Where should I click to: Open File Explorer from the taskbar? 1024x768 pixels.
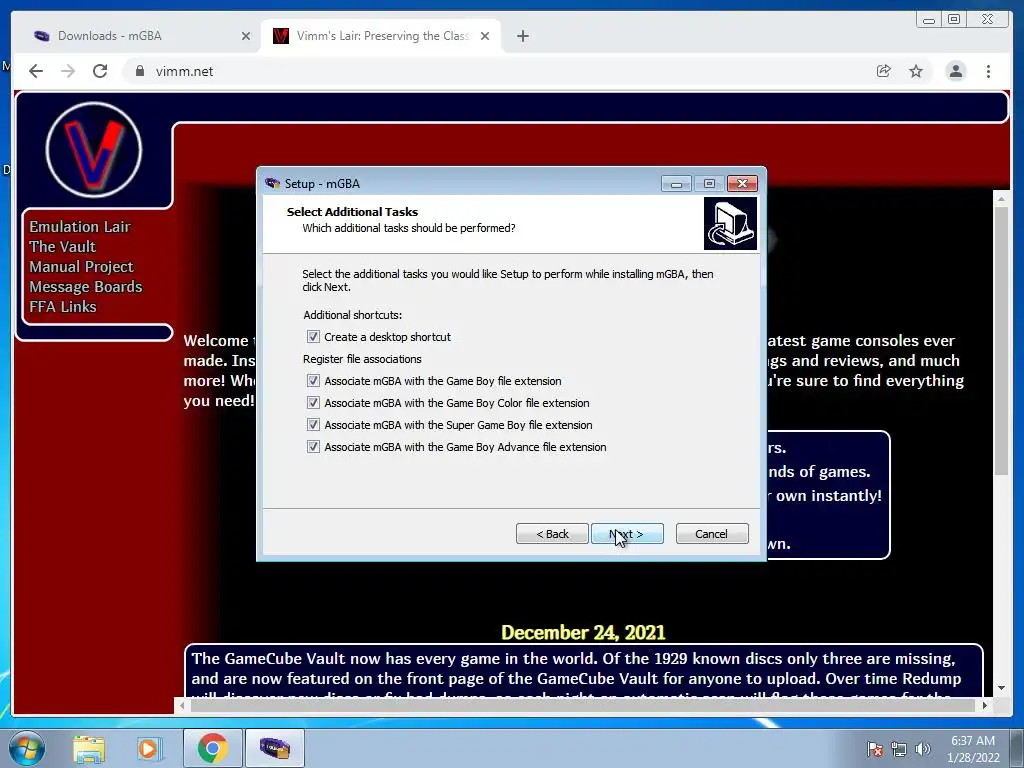click(x=89, y=748)
